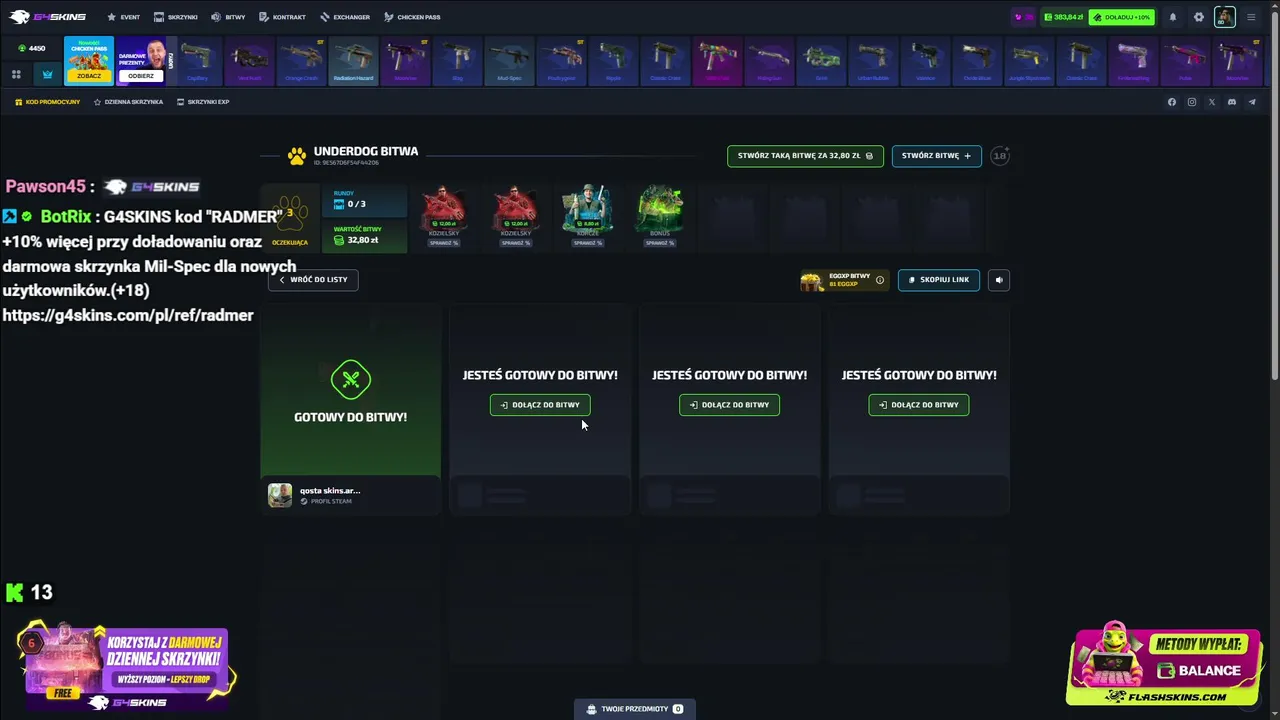Switch live drops to top crown filter
The width and height of the screenshot is (1280, 720).
(x=48, y=74)
